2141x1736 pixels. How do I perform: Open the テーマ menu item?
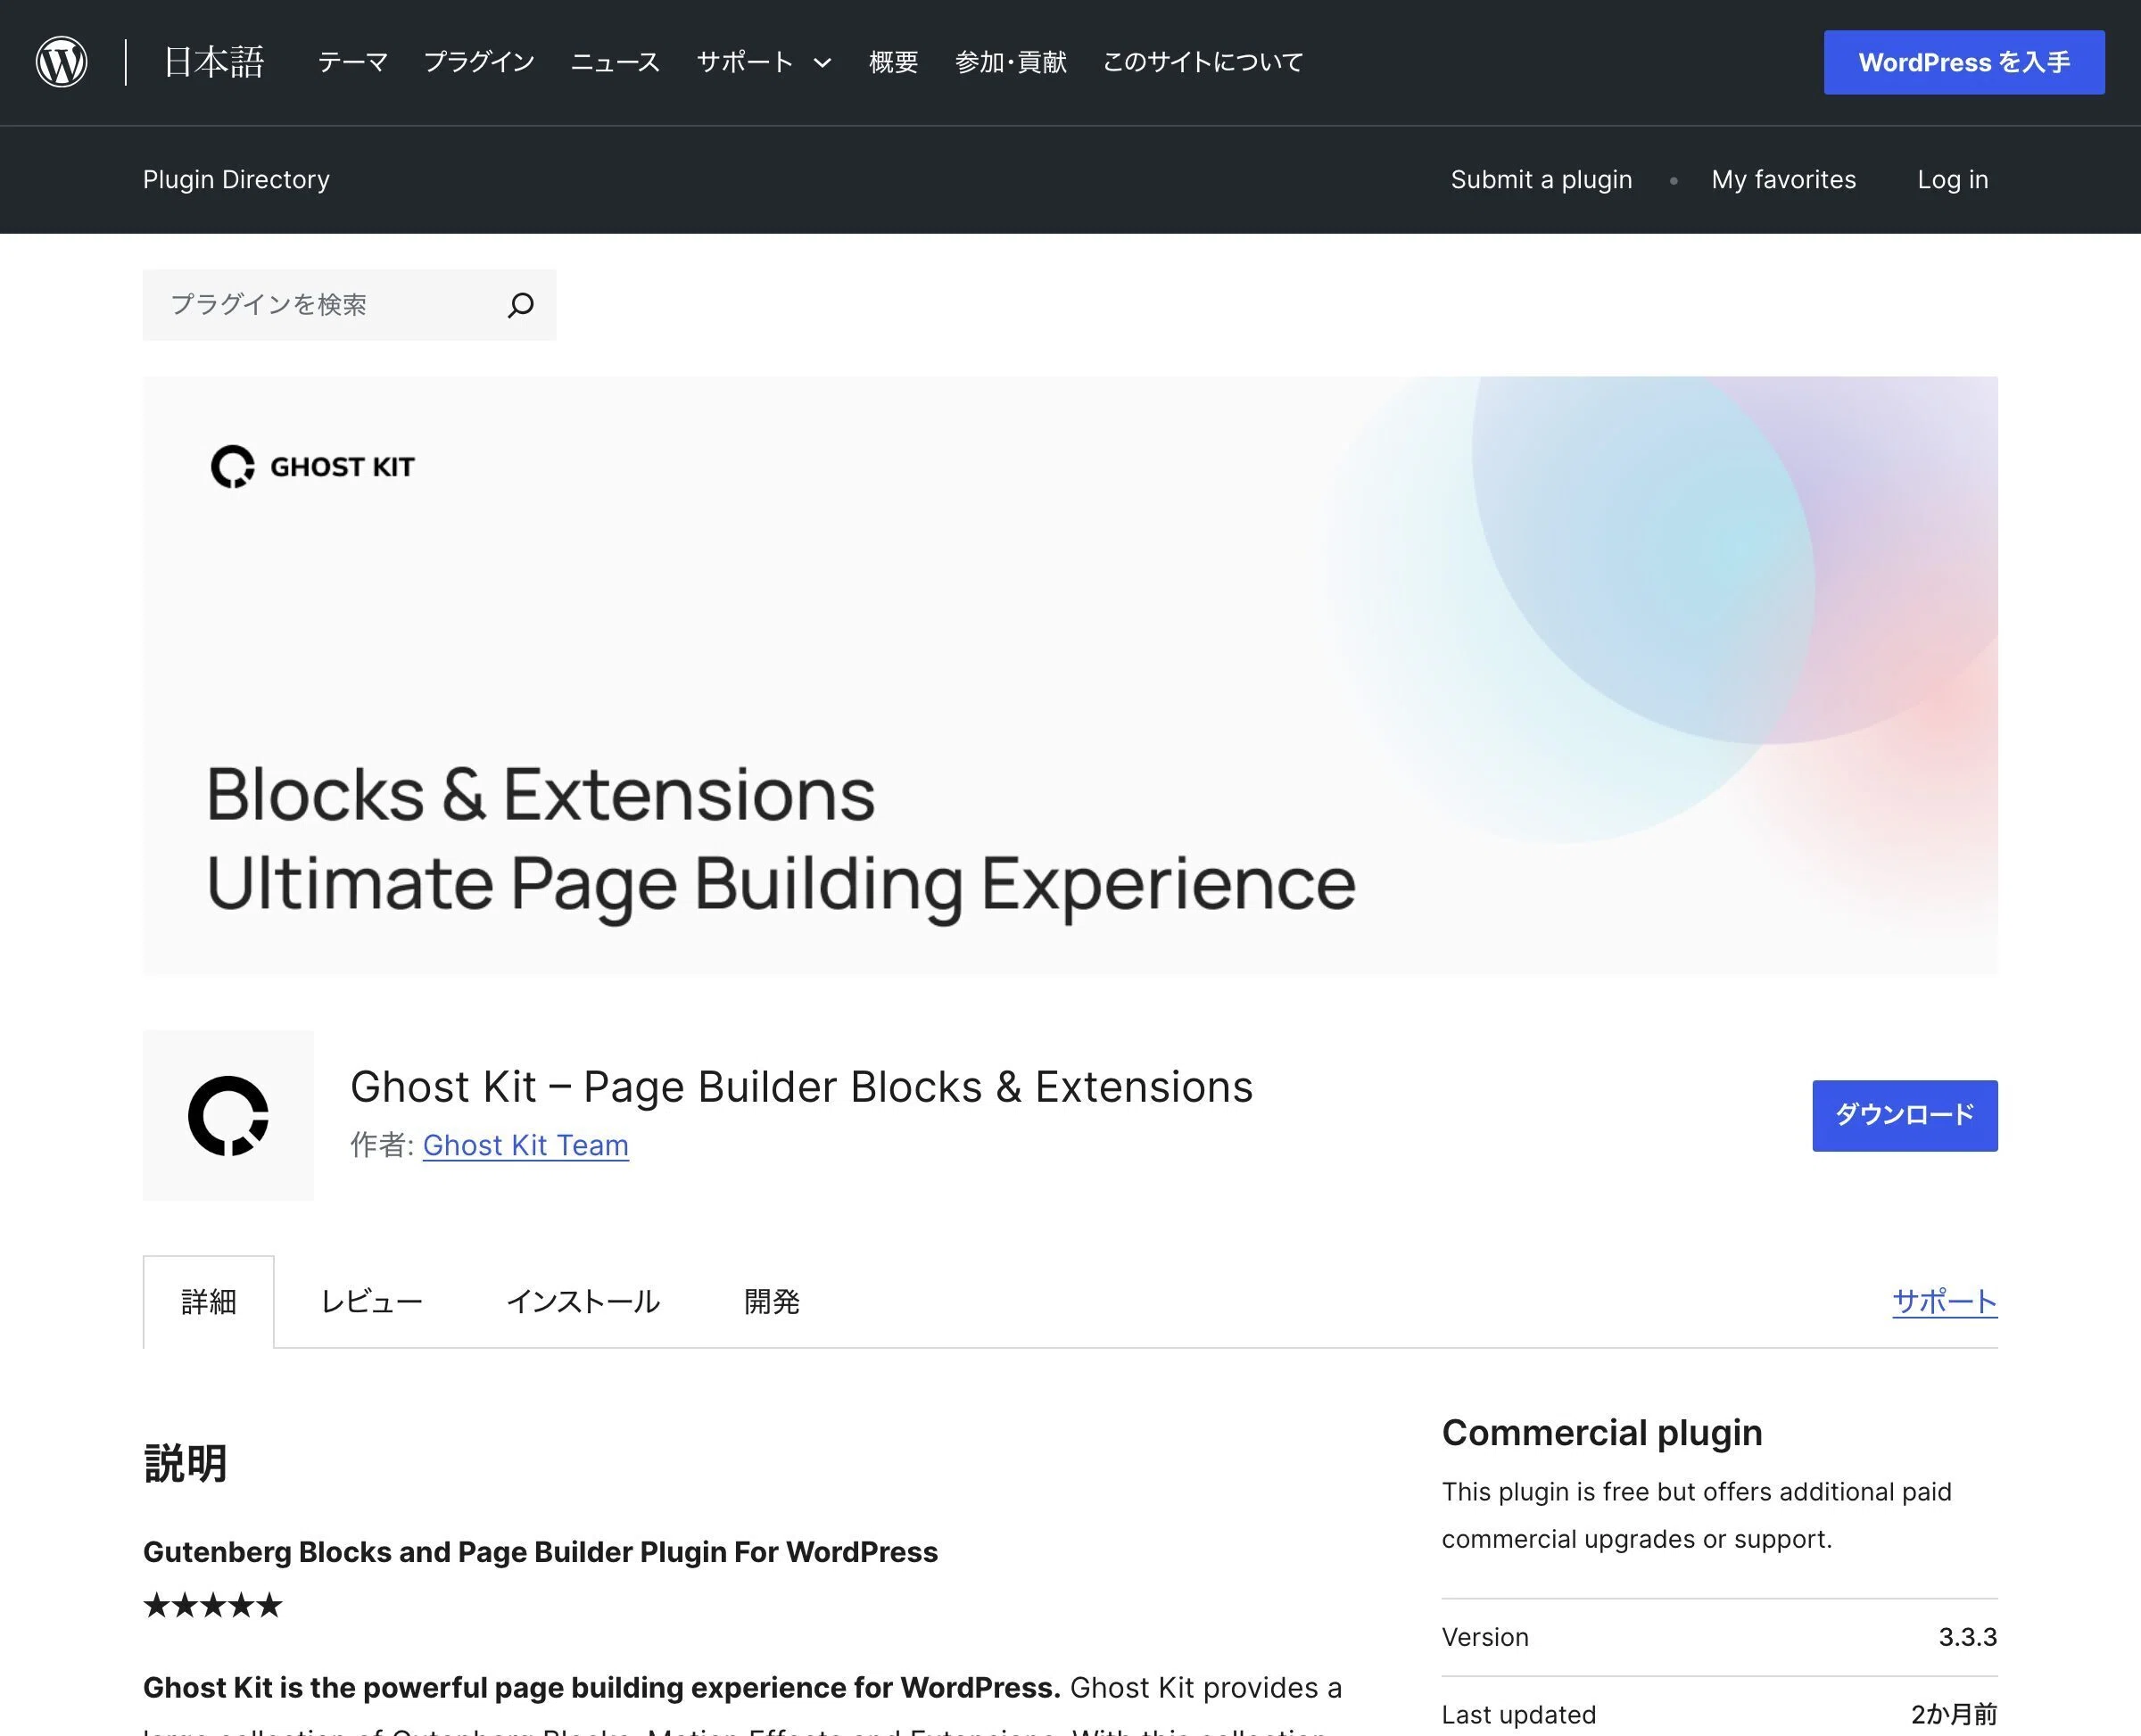(x=352, y=62)
